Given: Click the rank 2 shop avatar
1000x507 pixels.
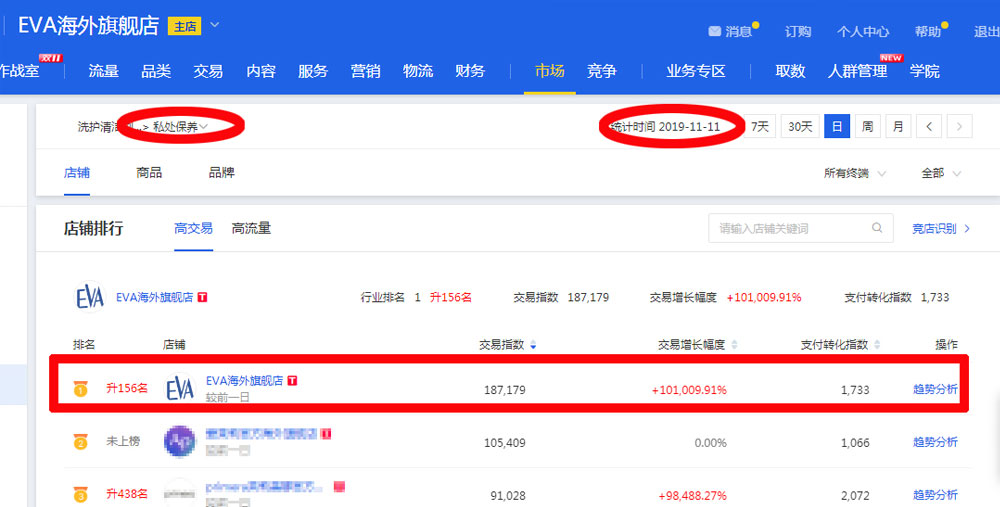Looking at the screenshot, I should point(180,441).
